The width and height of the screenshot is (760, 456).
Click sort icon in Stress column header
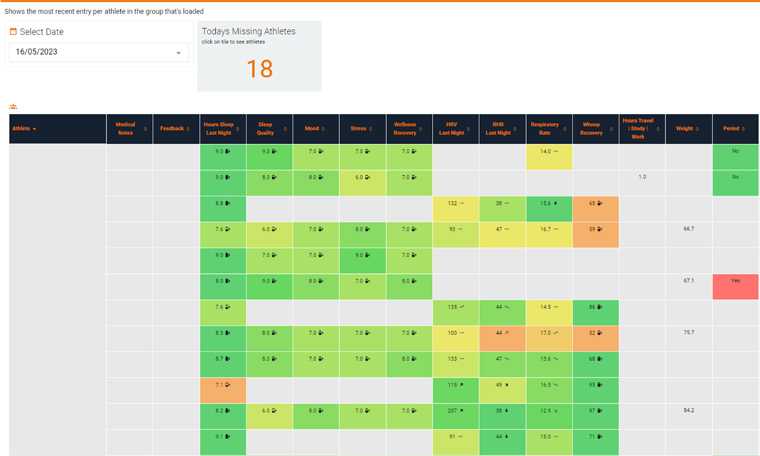click(372, 129)
